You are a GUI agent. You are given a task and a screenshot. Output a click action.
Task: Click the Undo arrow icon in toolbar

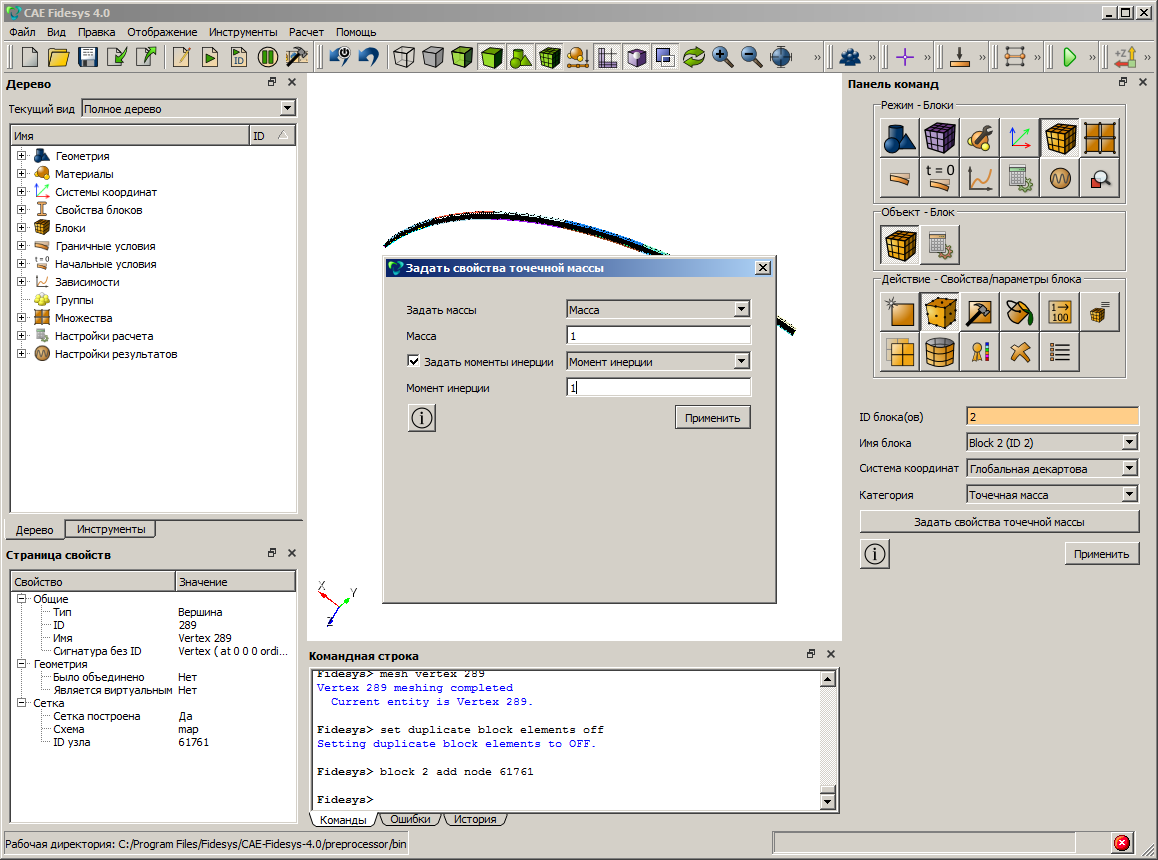click(x=369, y=57)
